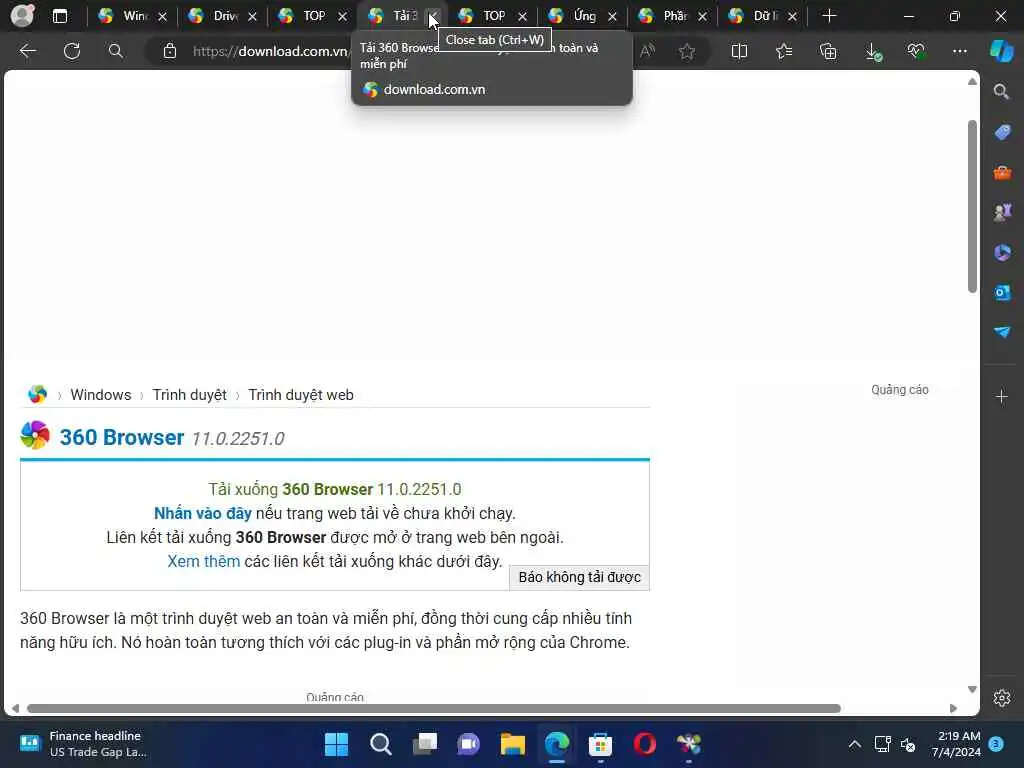Image resolution: width=1024 pixels, height=768 pixels.
Task: Open sidebar Microsoft 365 icon
Action: point(1002,252)
